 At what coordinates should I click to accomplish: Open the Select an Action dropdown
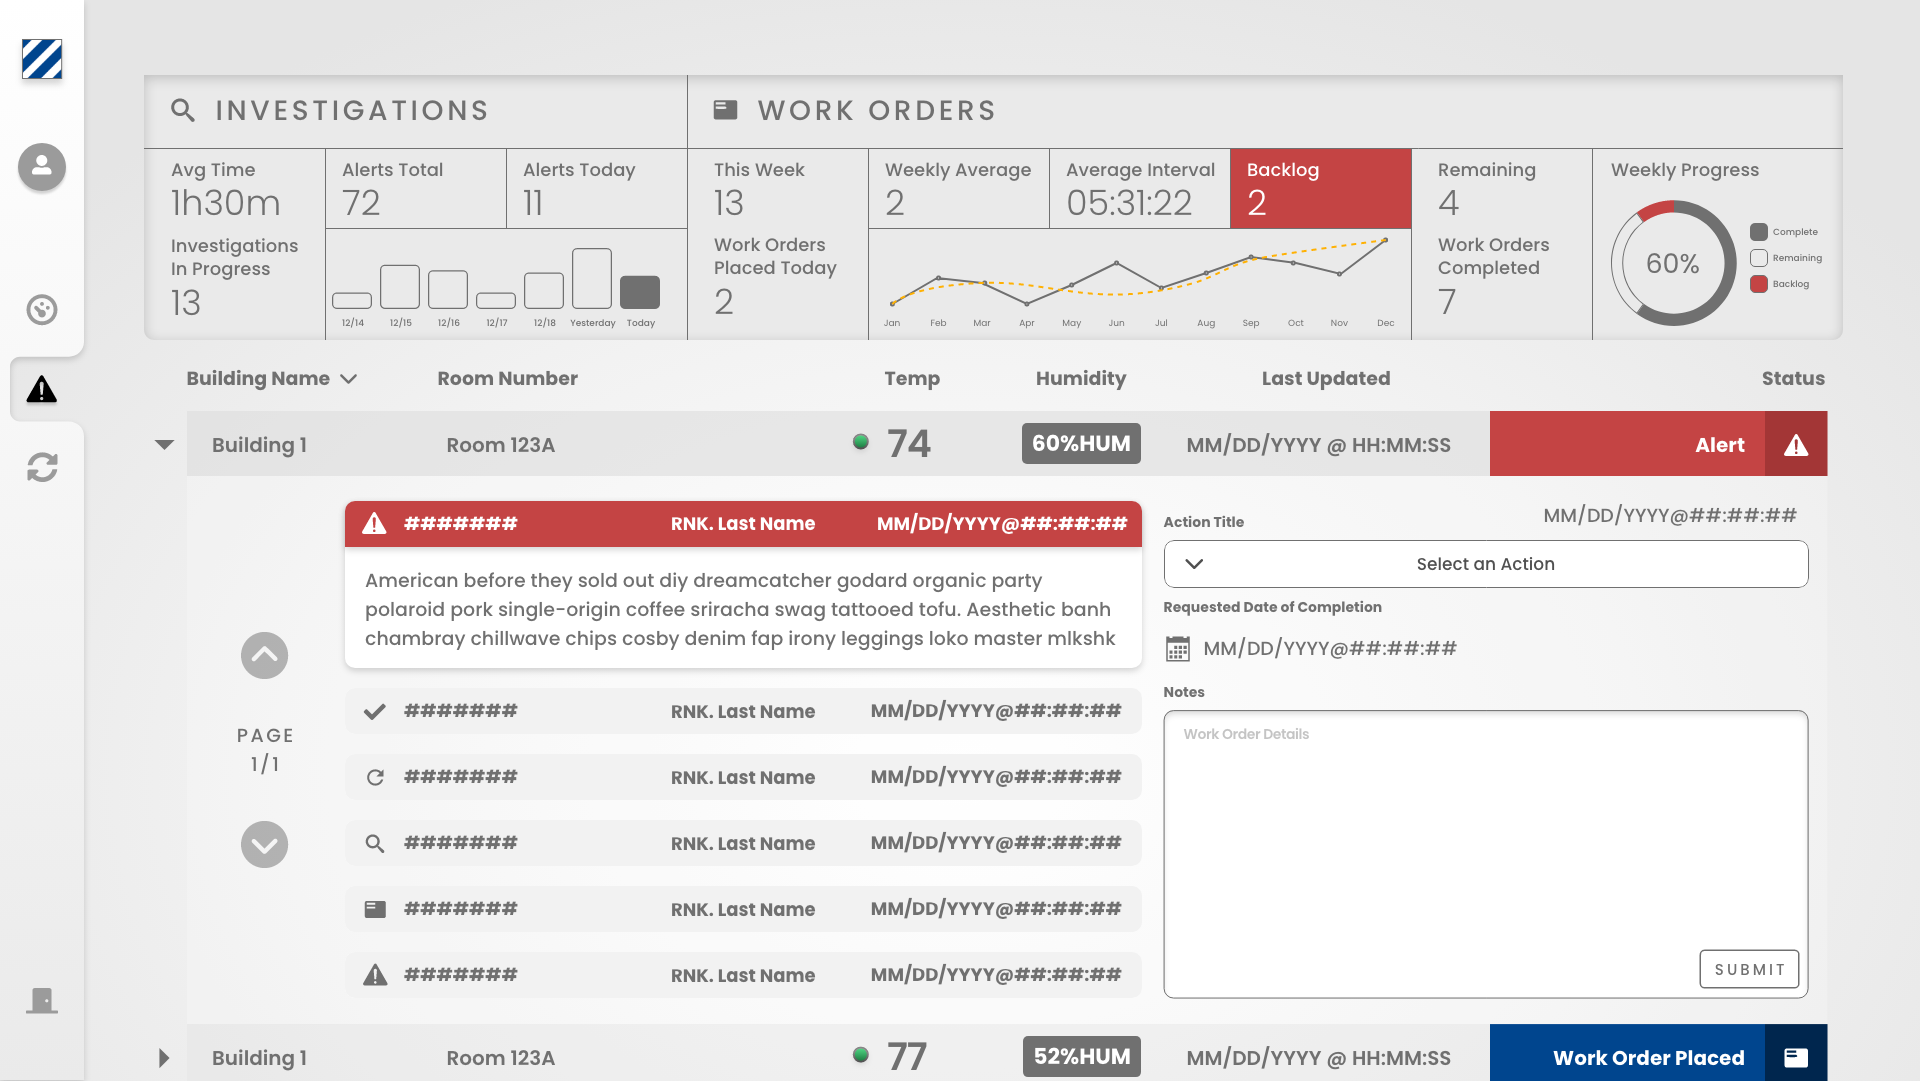[x=1485, y=564]
